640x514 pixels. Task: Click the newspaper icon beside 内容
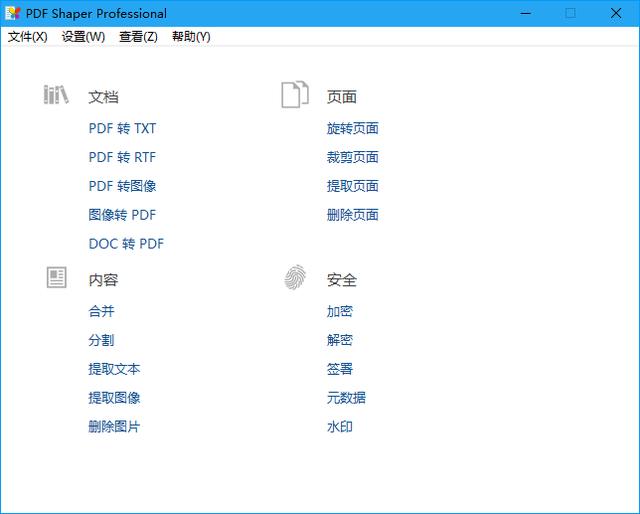pyautogui.click(x=56, y=278)
